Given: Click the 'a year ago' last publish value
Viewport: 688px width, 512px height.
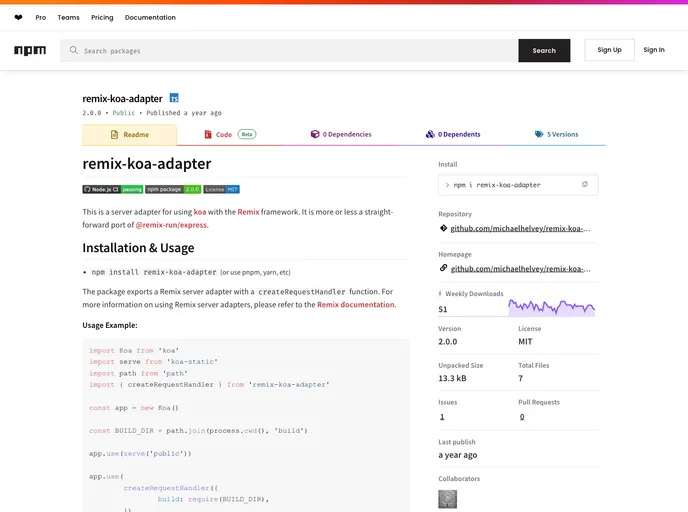Looking at the screenshot, I should coord(458,455).
